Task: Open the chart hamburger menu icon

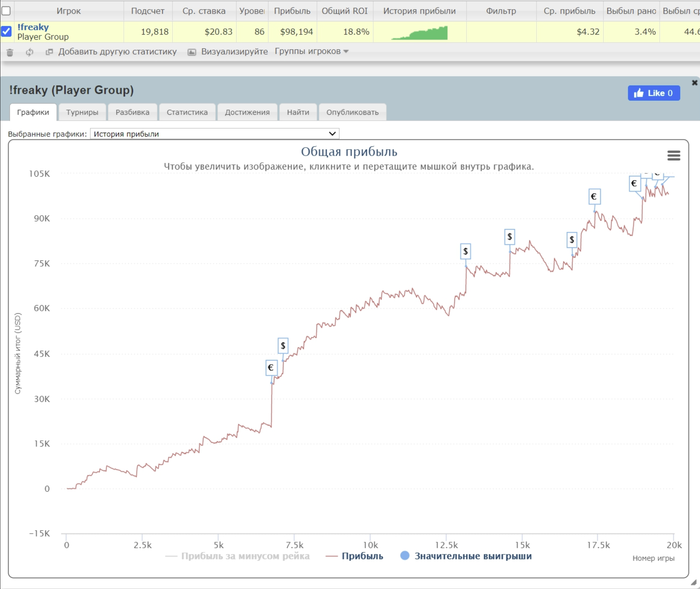Action: [x=674, y=155]
